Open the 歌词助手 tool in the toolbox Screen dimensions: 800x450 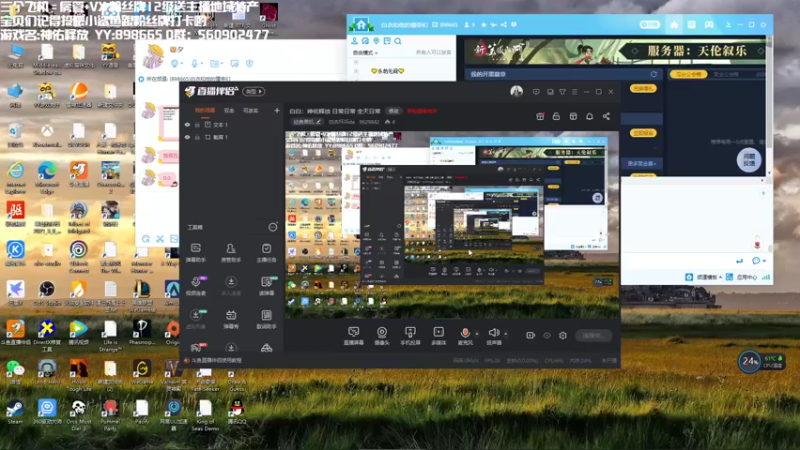[266, 319]
